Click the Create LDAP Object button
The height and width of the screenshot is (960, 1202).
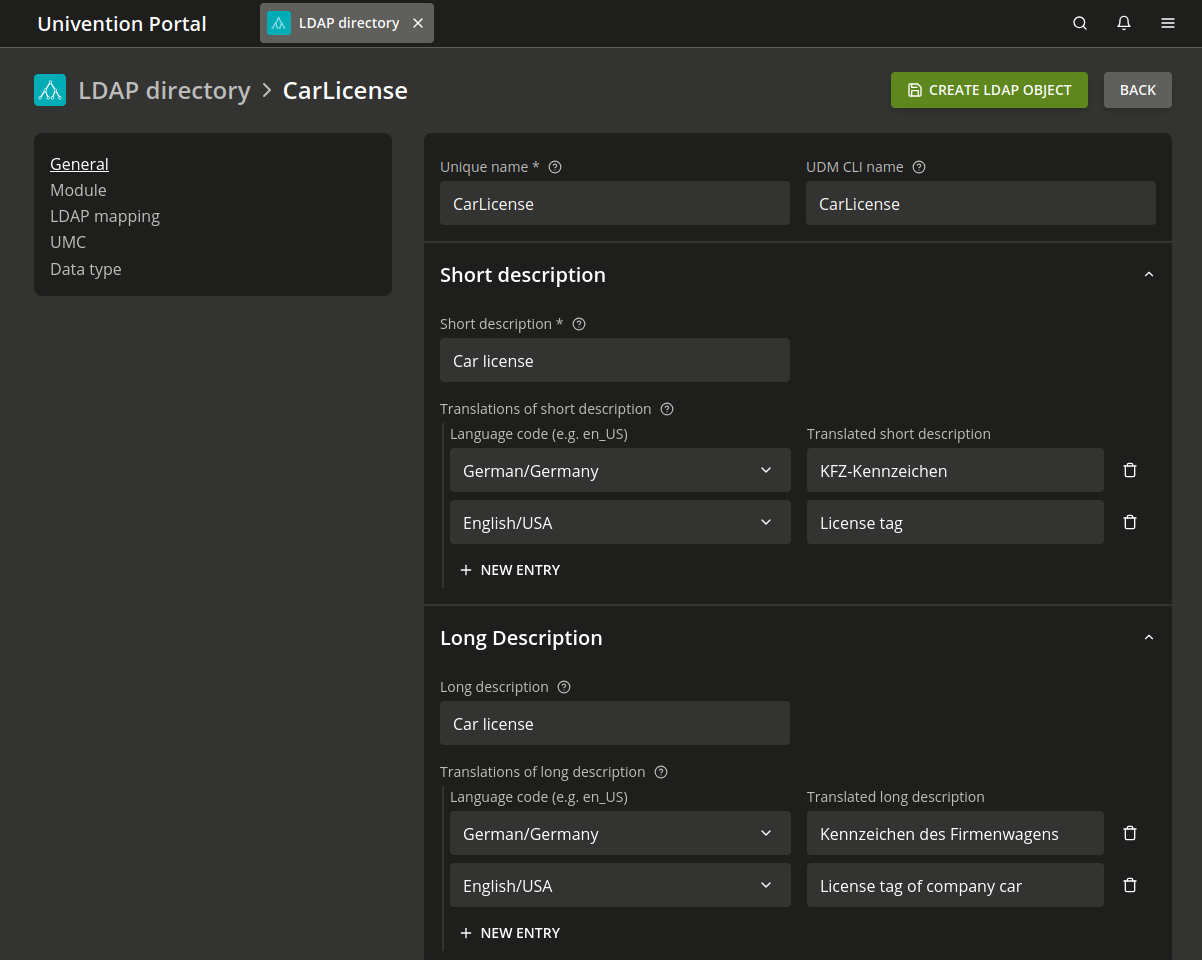(x=989, y=90)
